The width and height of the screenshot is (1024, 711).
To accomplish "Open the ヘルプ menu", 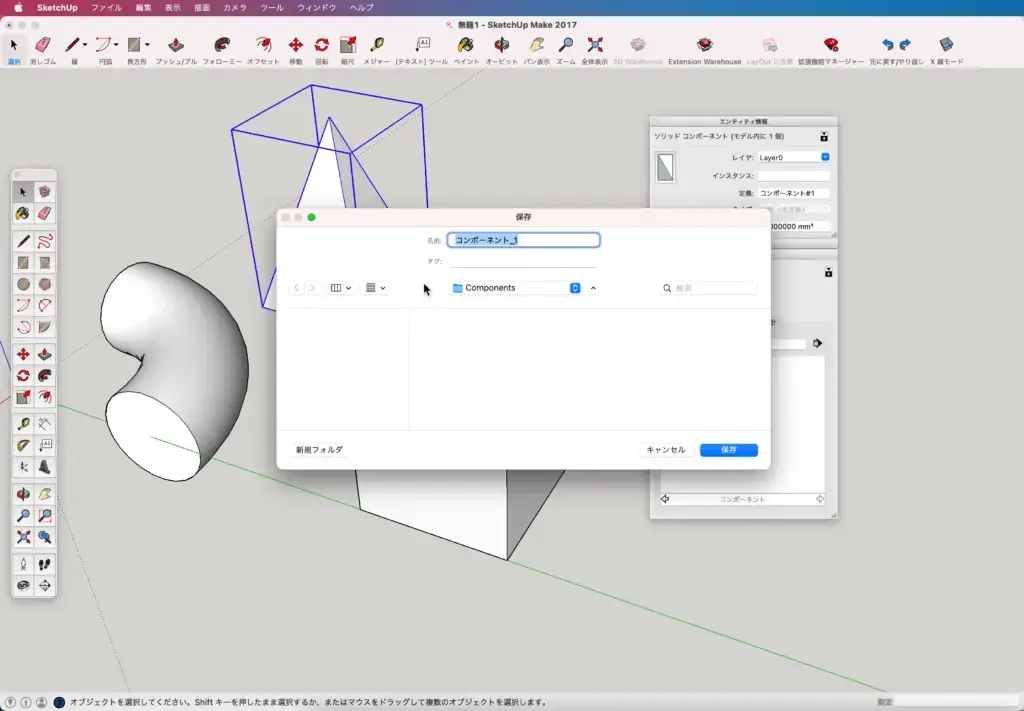I will coord(362,8).
